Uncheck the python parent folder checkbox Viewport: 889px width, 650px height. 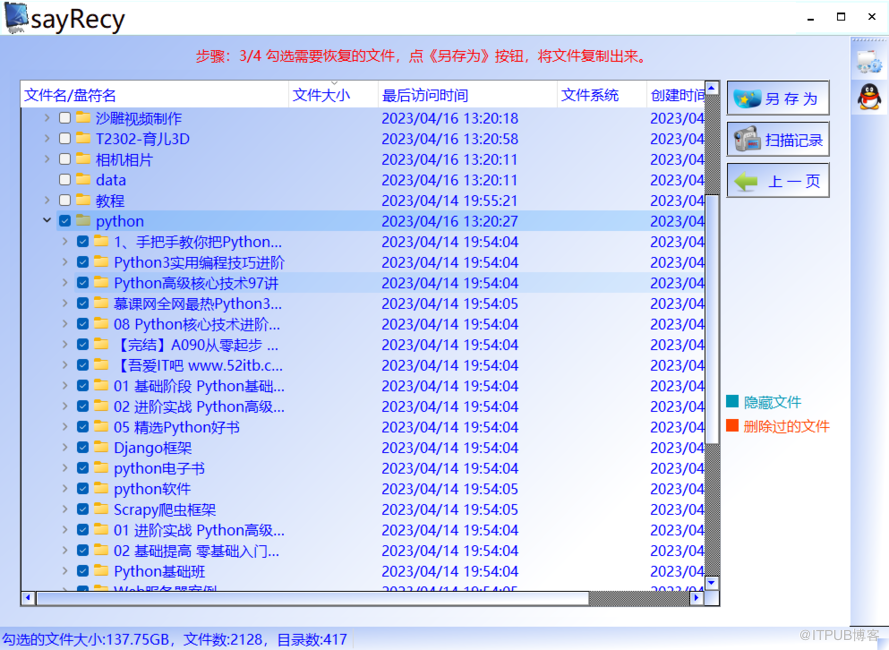[x=65, y=221]
